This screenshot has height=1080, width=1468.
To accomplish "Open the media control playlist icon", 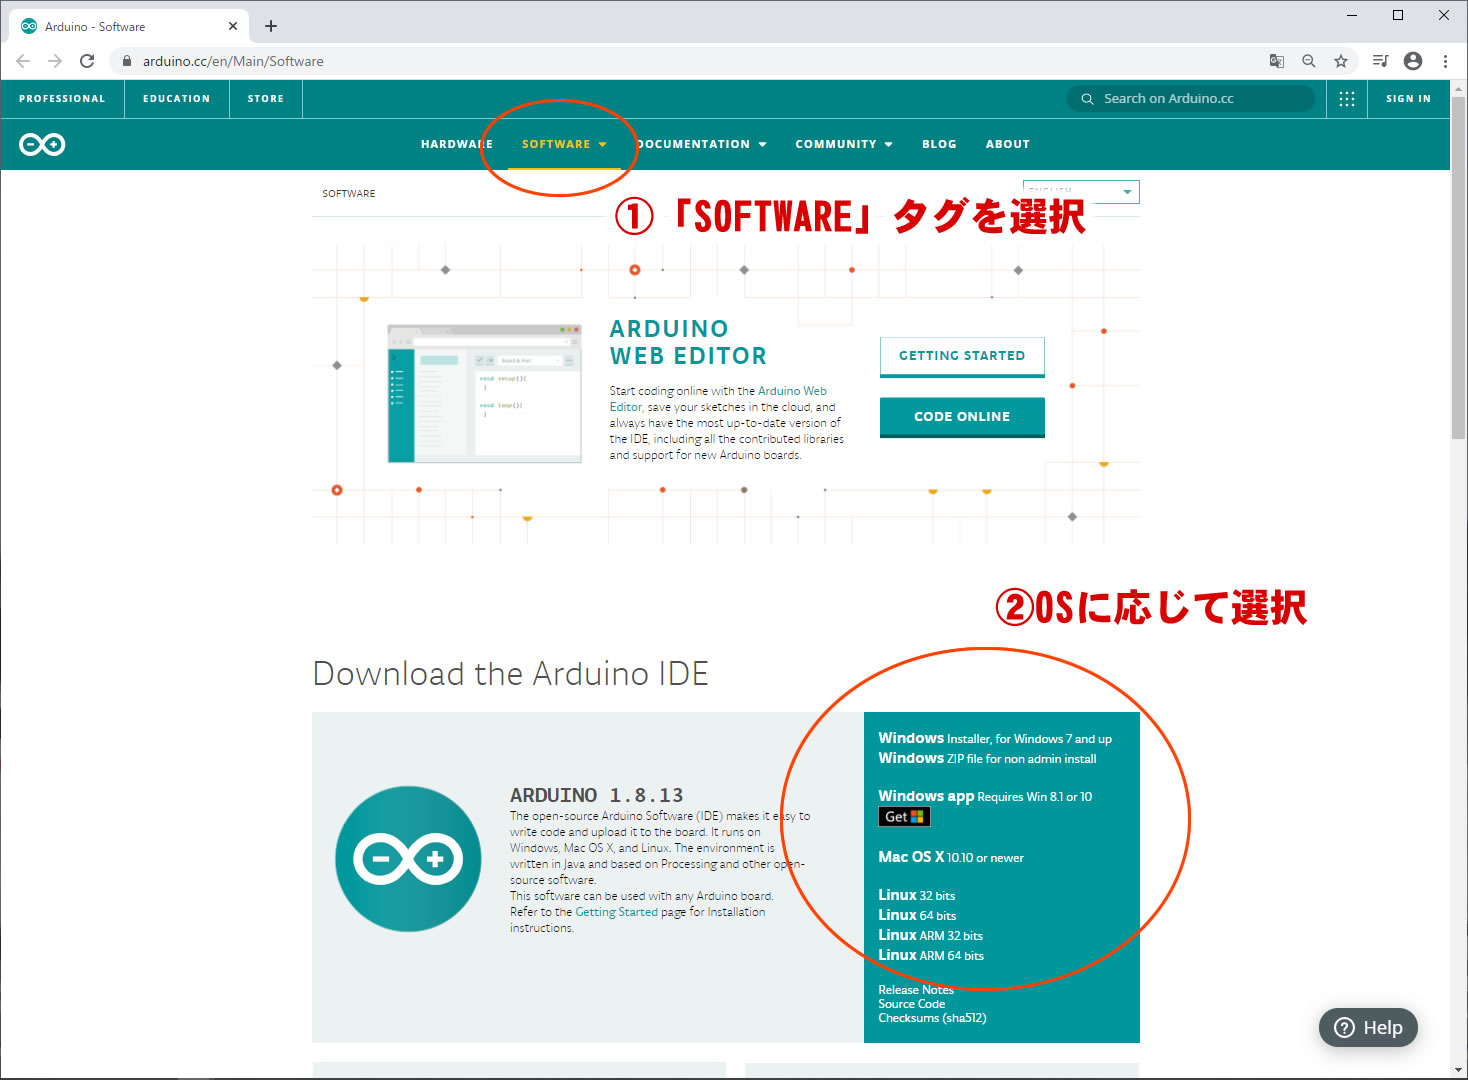I will click(x=1381, y=61).
